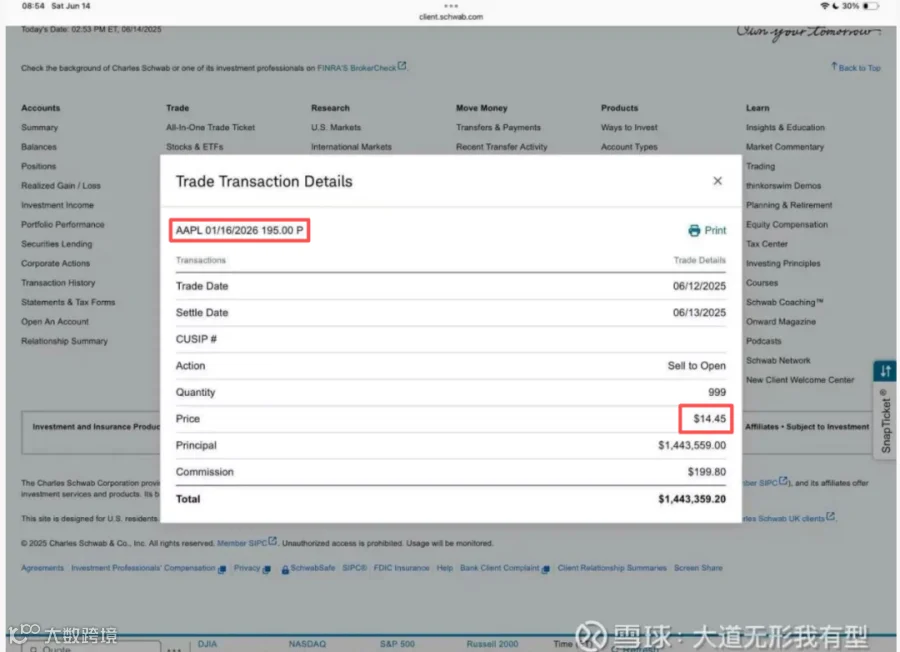Select the AAPL 01/16/2026 195.00 P symbol text
The image size is (900, 652).
(239, 231)
